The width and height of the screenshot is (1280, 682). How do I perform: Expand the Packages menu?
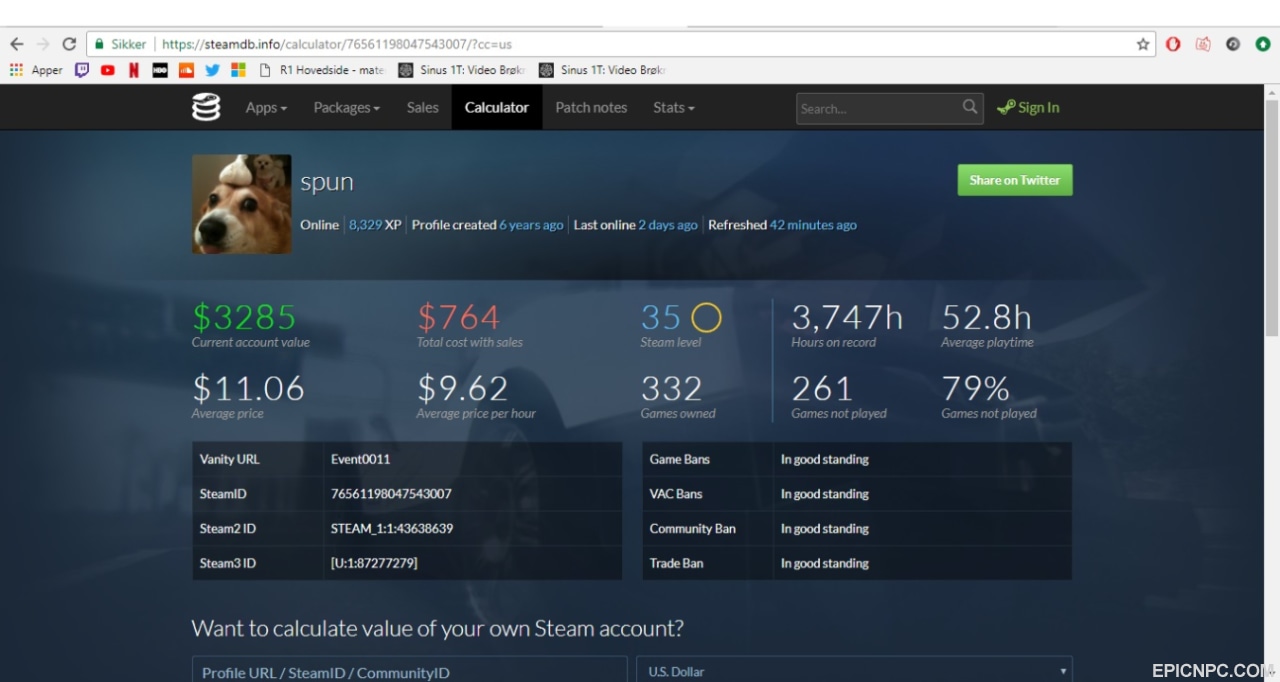346,107
